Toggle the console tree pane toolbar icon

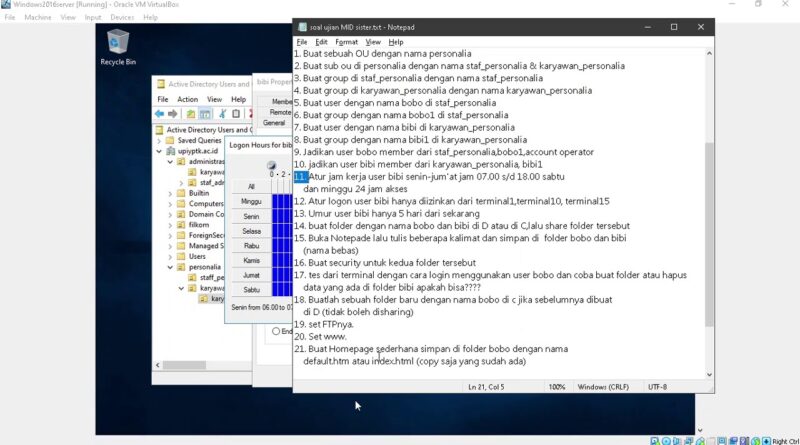point(205,114)
